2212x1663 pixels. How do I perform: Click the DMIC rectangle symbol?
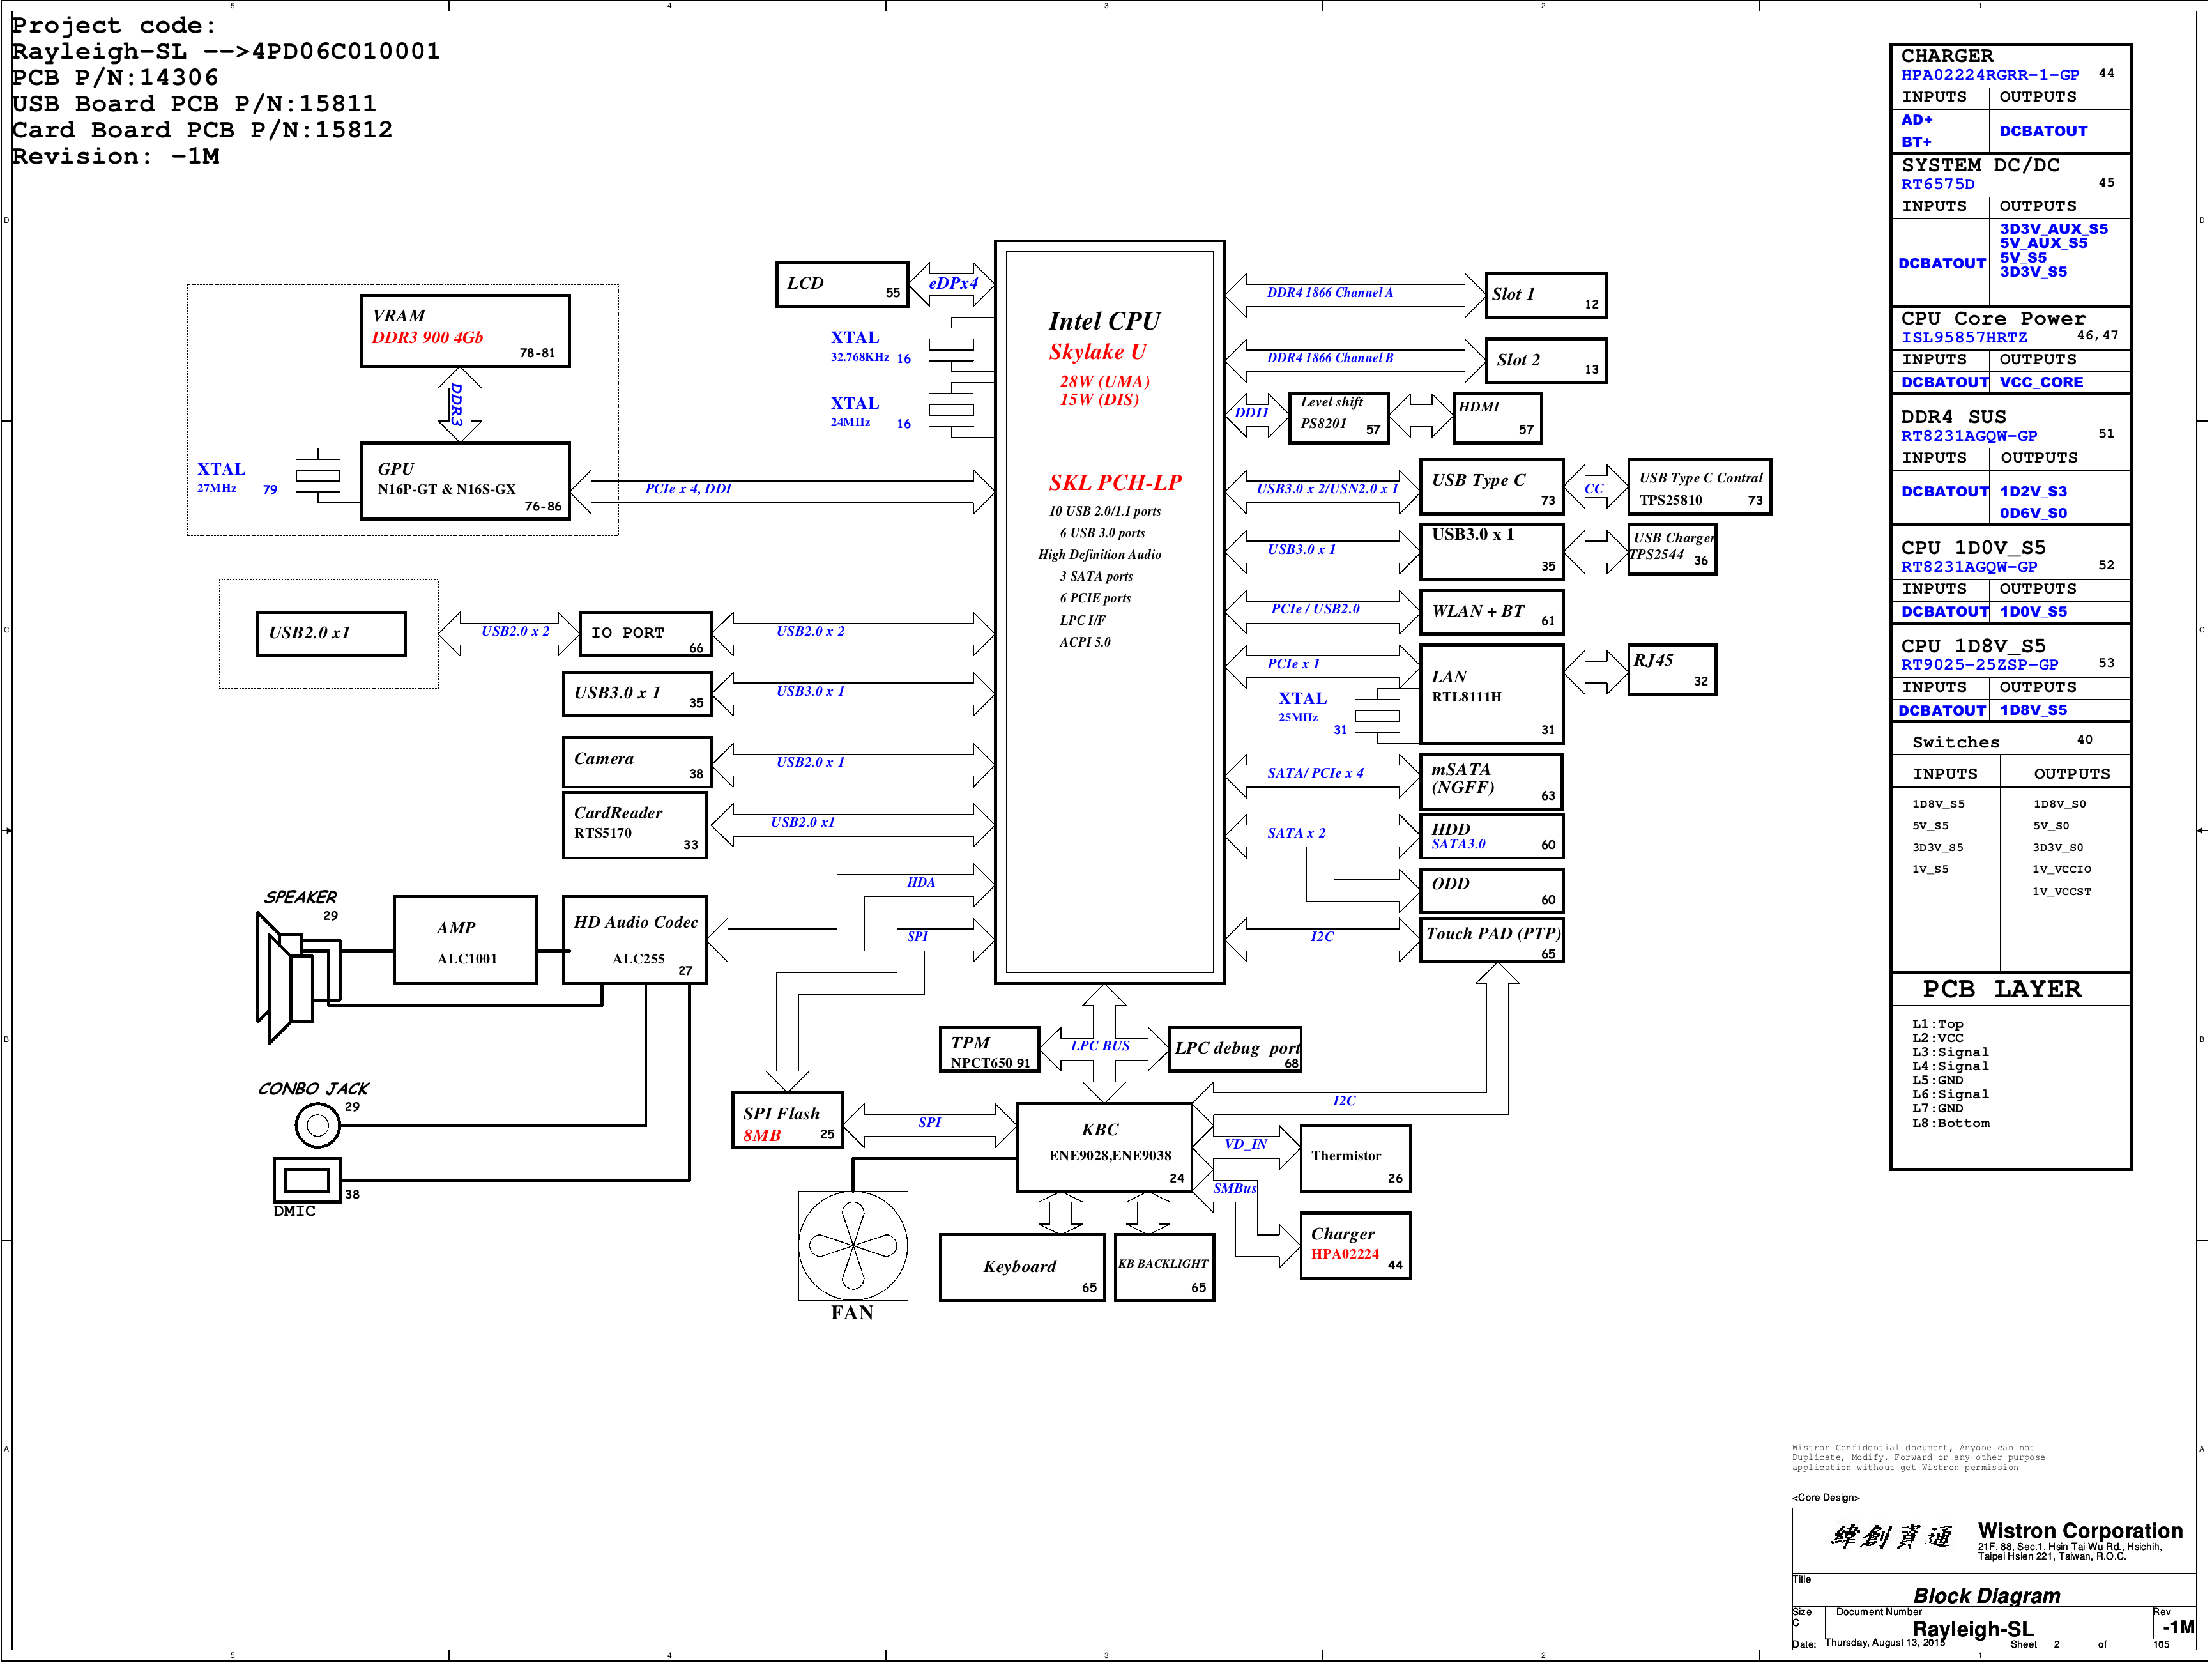[x=307, y=1180]
